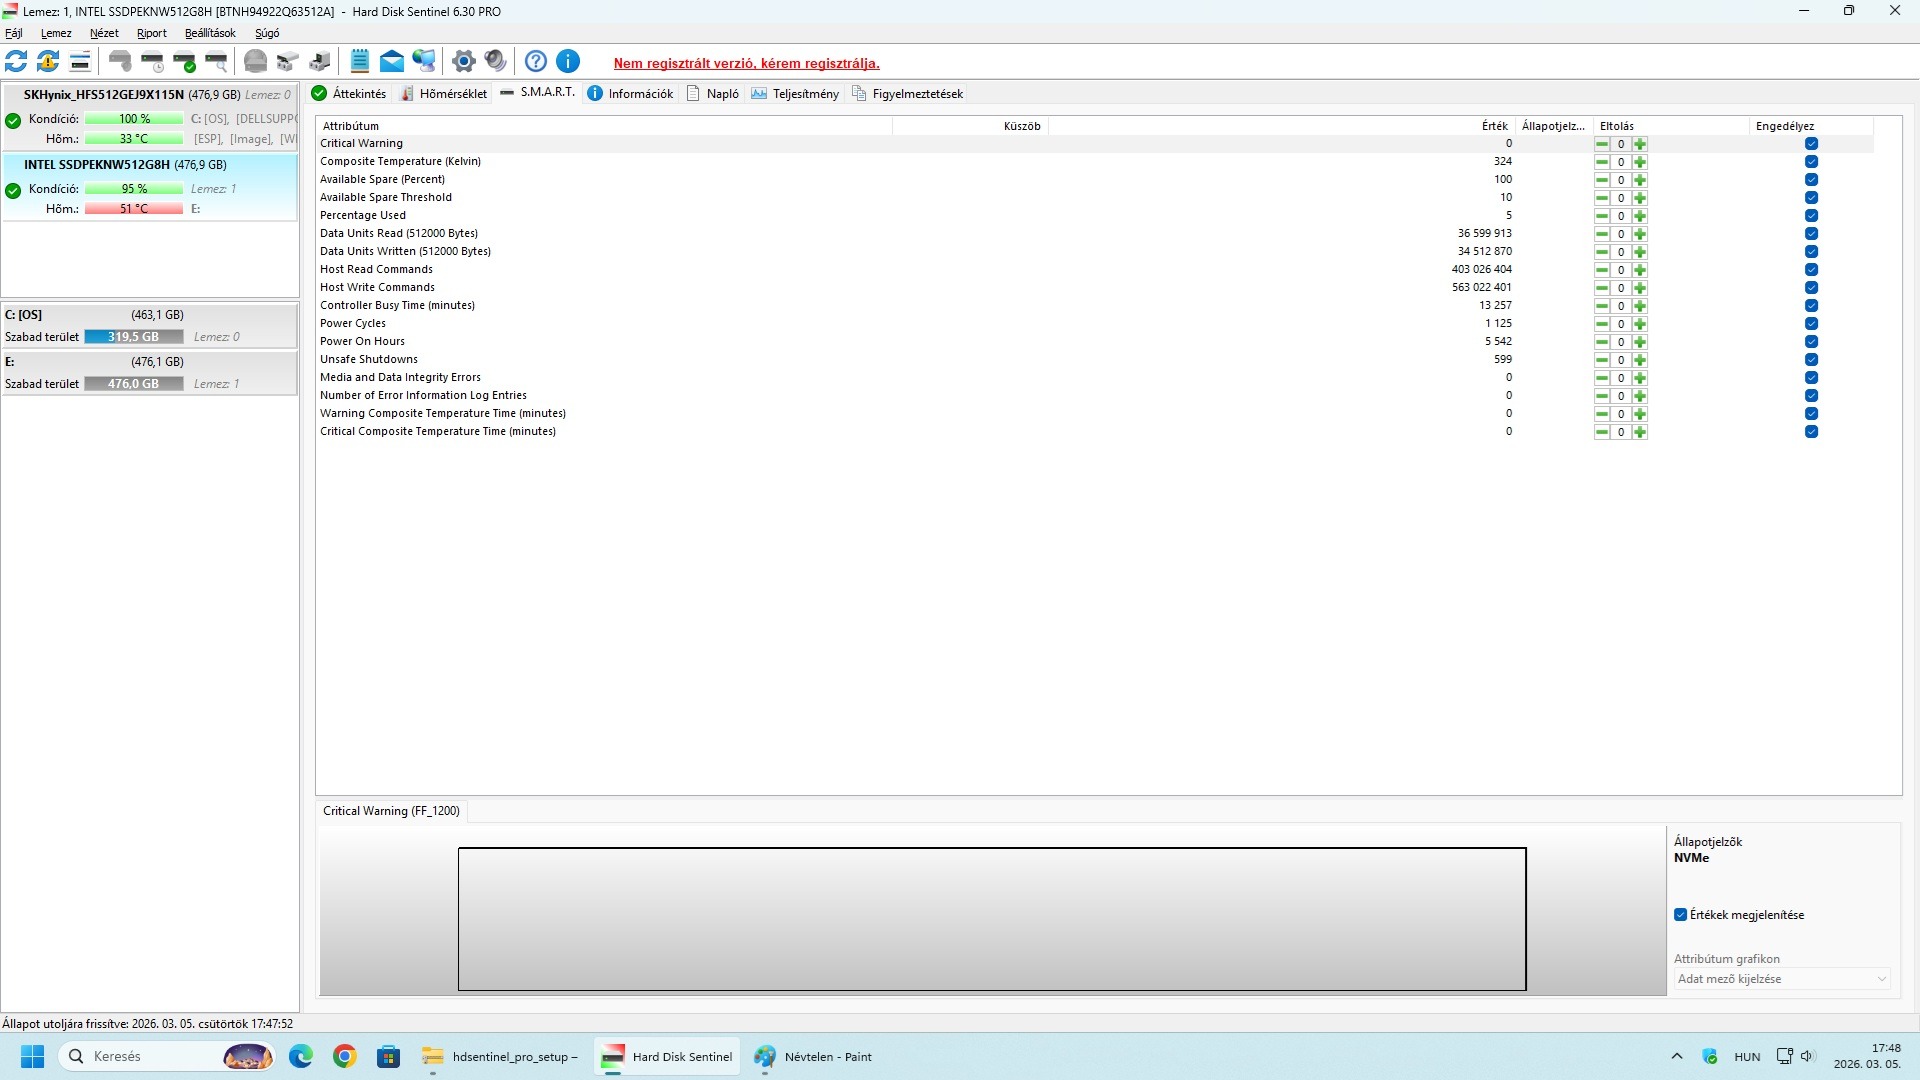This screenshot has width=1920, height=1080.
Task: Click the unregistered version registration link
Action: pyautogui.click(x=746, y=63)
